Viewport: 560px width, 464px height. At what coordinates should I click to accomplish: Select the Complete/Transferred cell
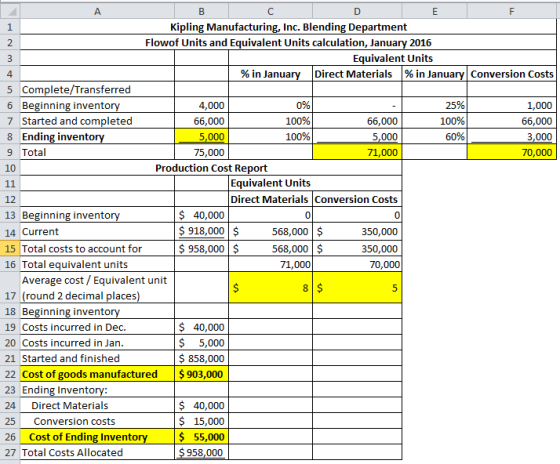(97, 89)
